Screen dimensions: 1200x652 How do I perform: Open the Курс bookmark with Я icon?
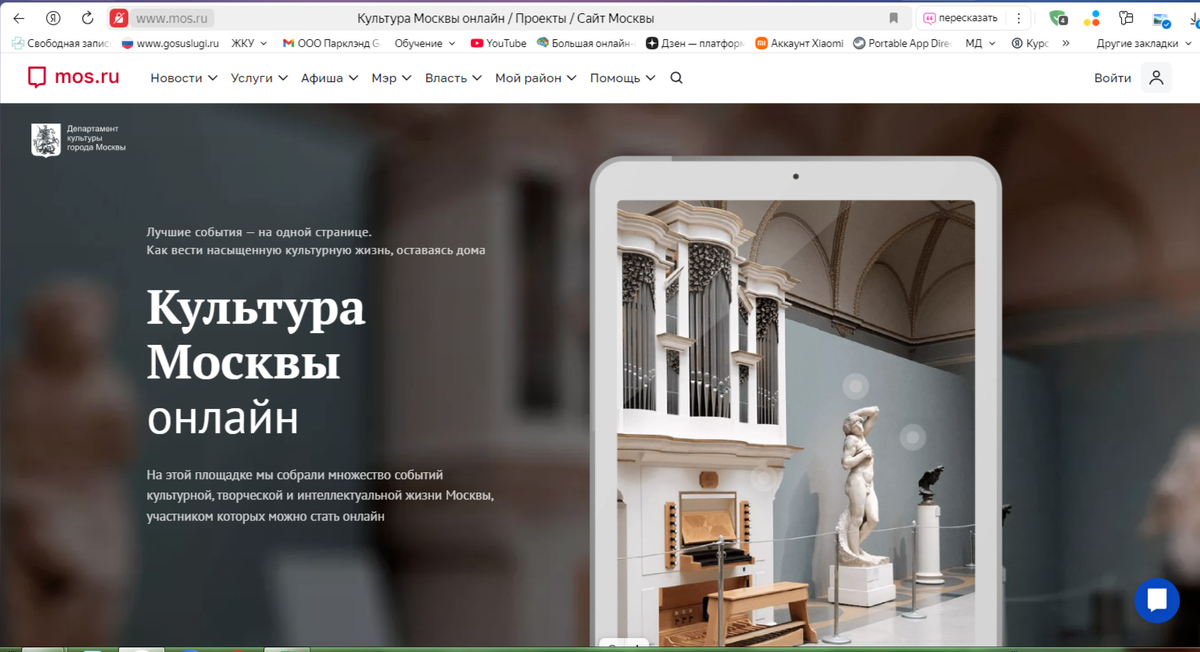coord(1030,43)
